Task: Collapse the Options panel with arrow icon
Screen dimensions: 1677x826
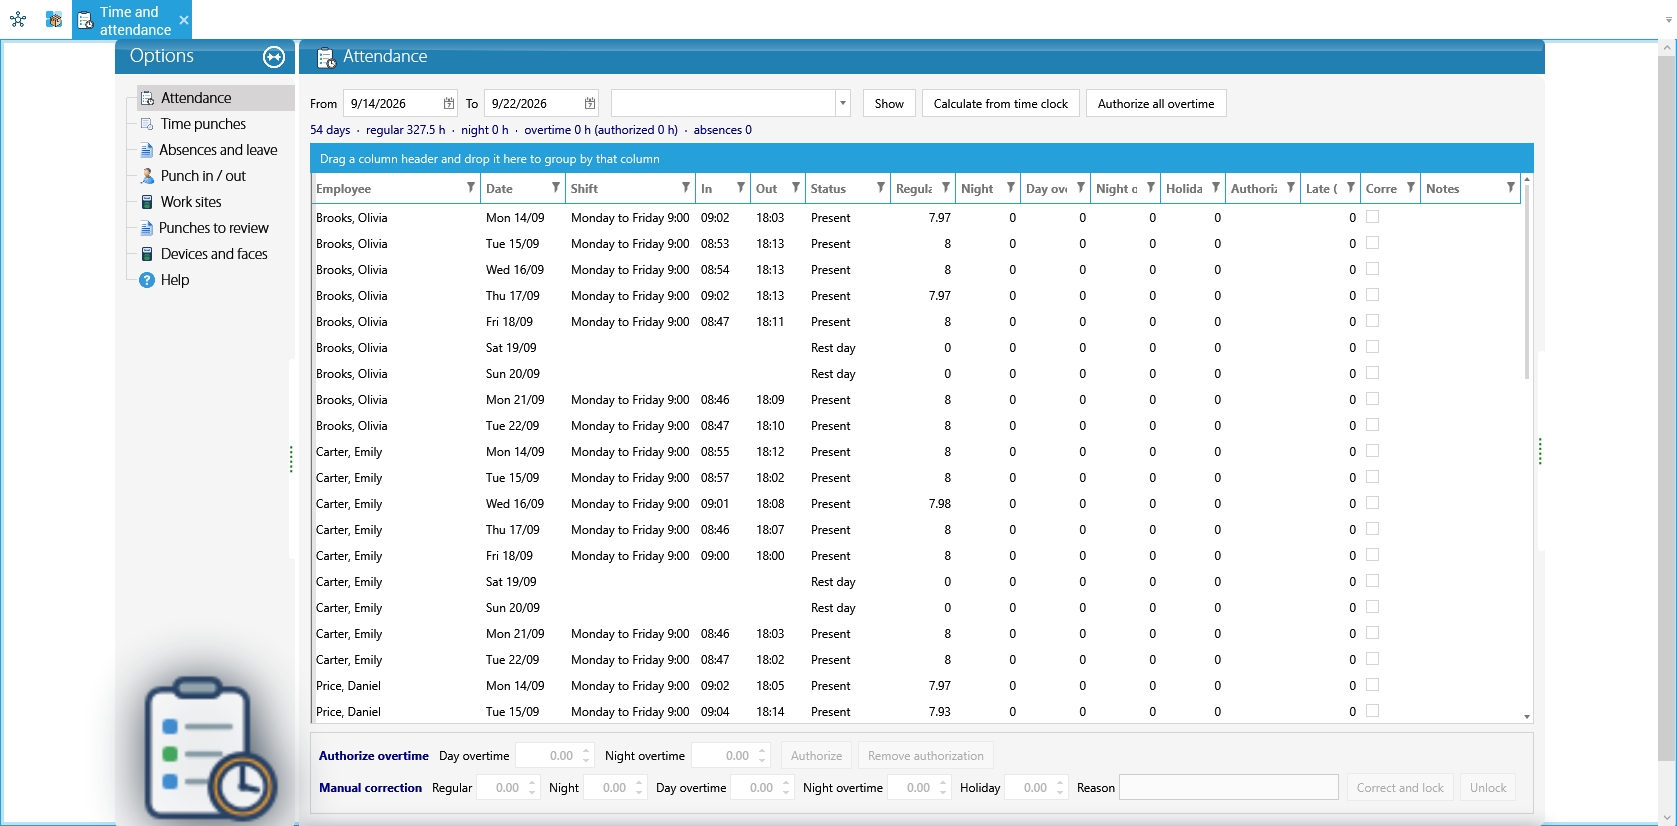Action: tap(274, 57)
